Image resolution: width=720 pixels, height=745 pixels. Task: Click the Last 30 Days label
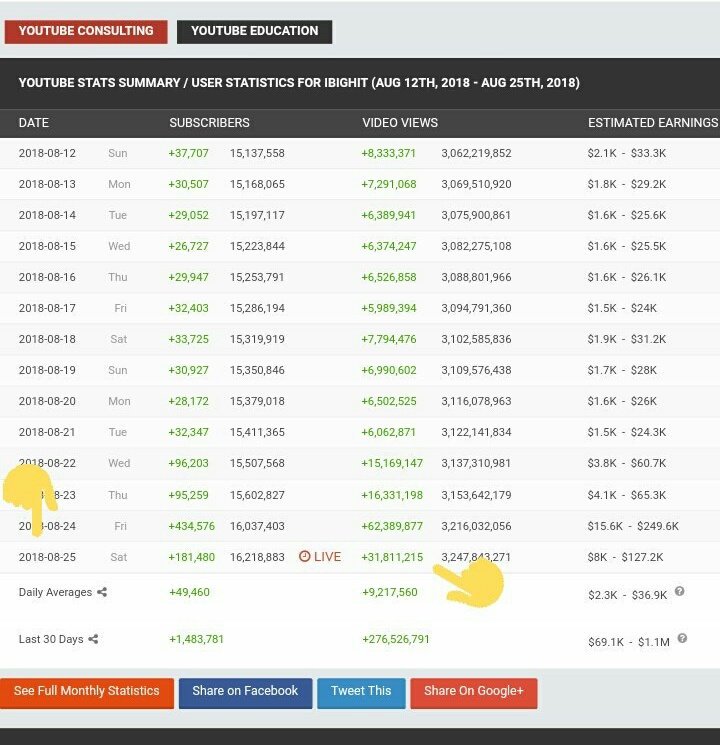51,639
